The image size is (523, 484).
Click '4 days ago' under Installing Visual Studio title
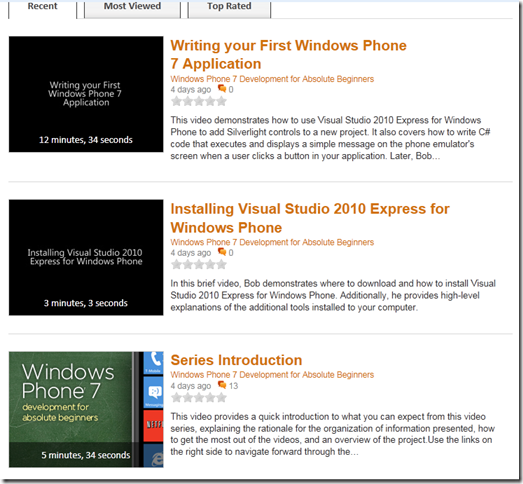pos(191,253)
